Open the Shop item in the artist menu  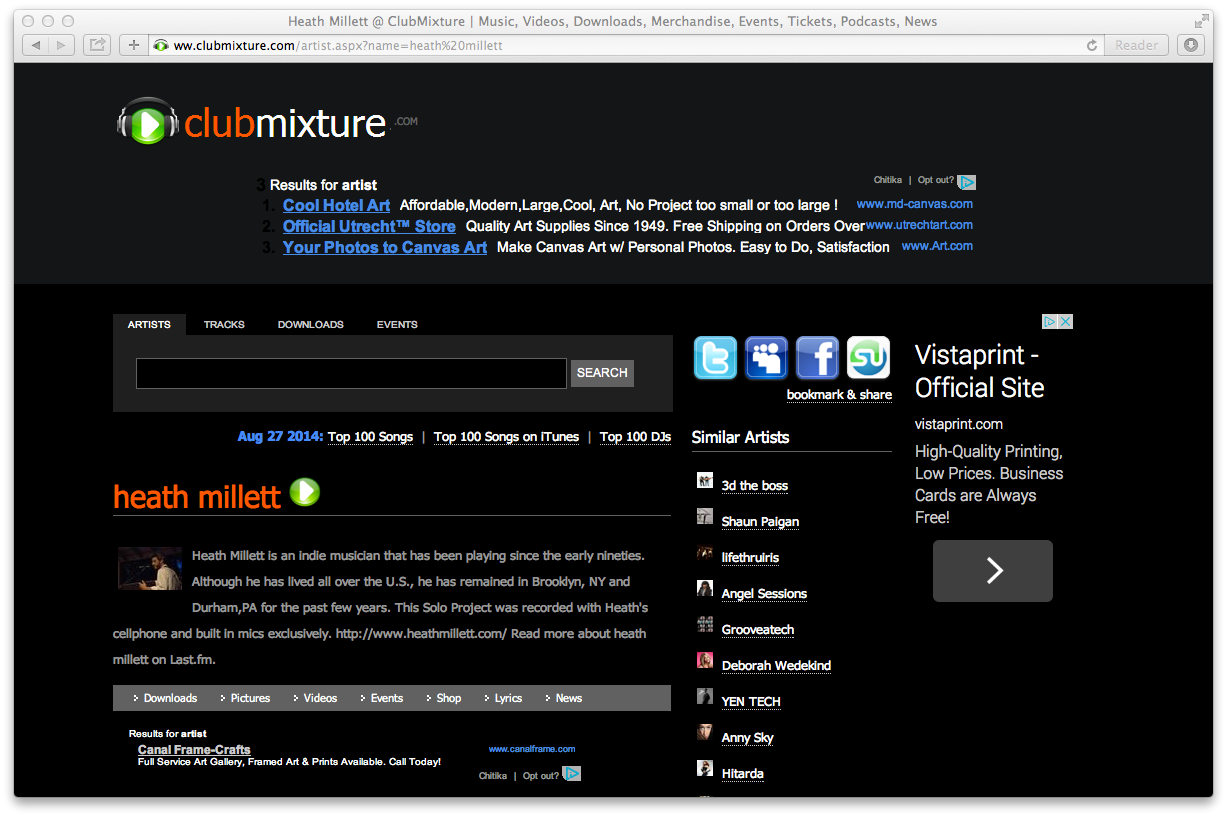click(448, 698)
